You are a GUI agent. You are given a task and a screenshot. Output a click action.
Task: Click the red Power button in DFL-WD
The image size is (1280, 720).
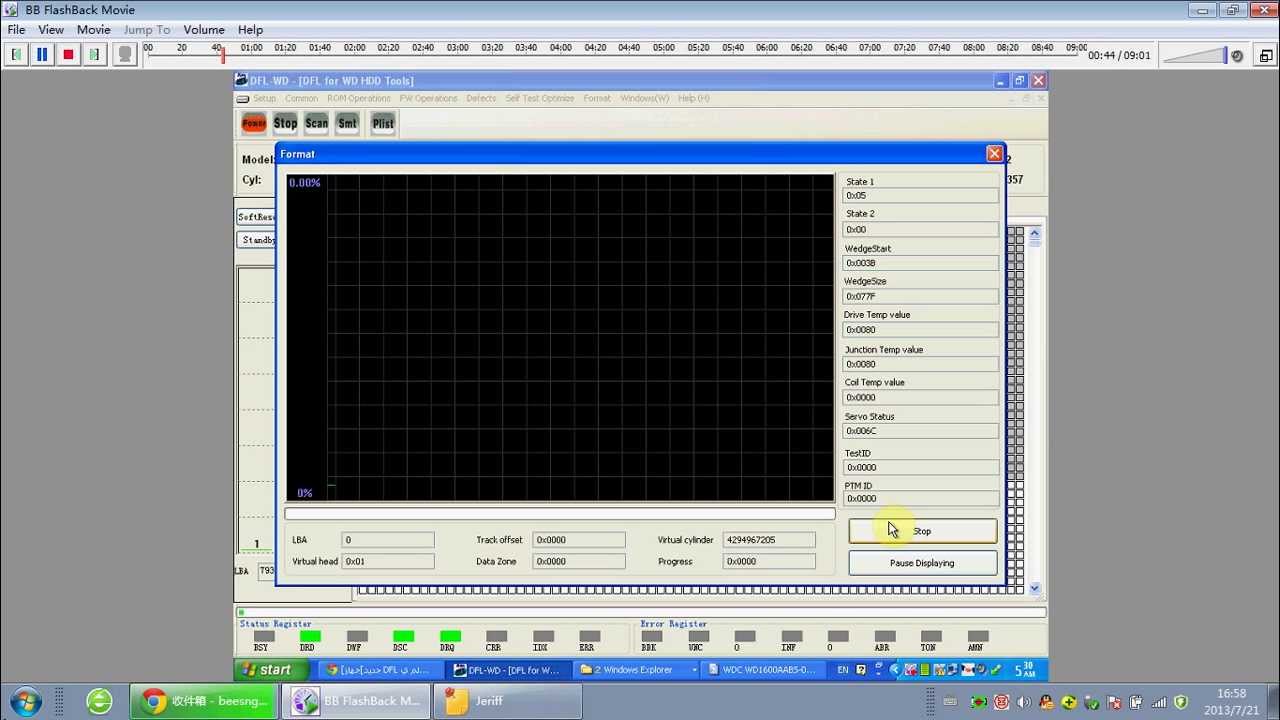[x=254, y=123]
